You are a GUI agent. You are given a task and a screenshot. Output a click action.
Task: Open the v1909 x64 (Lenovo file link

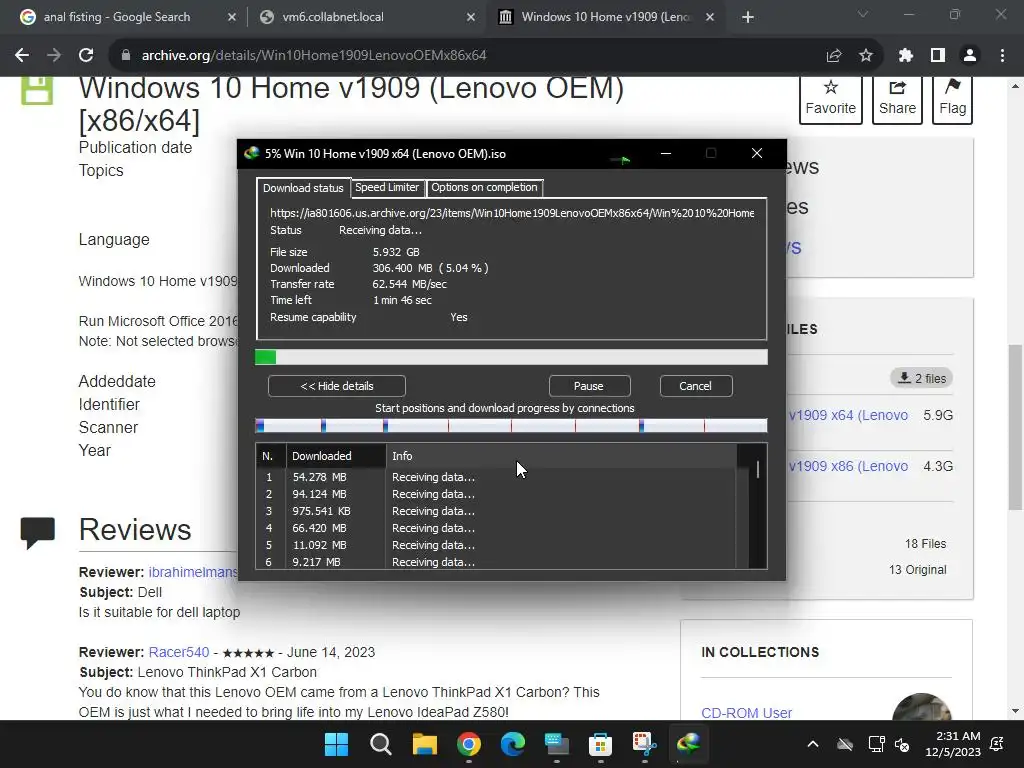click(848, 415)
